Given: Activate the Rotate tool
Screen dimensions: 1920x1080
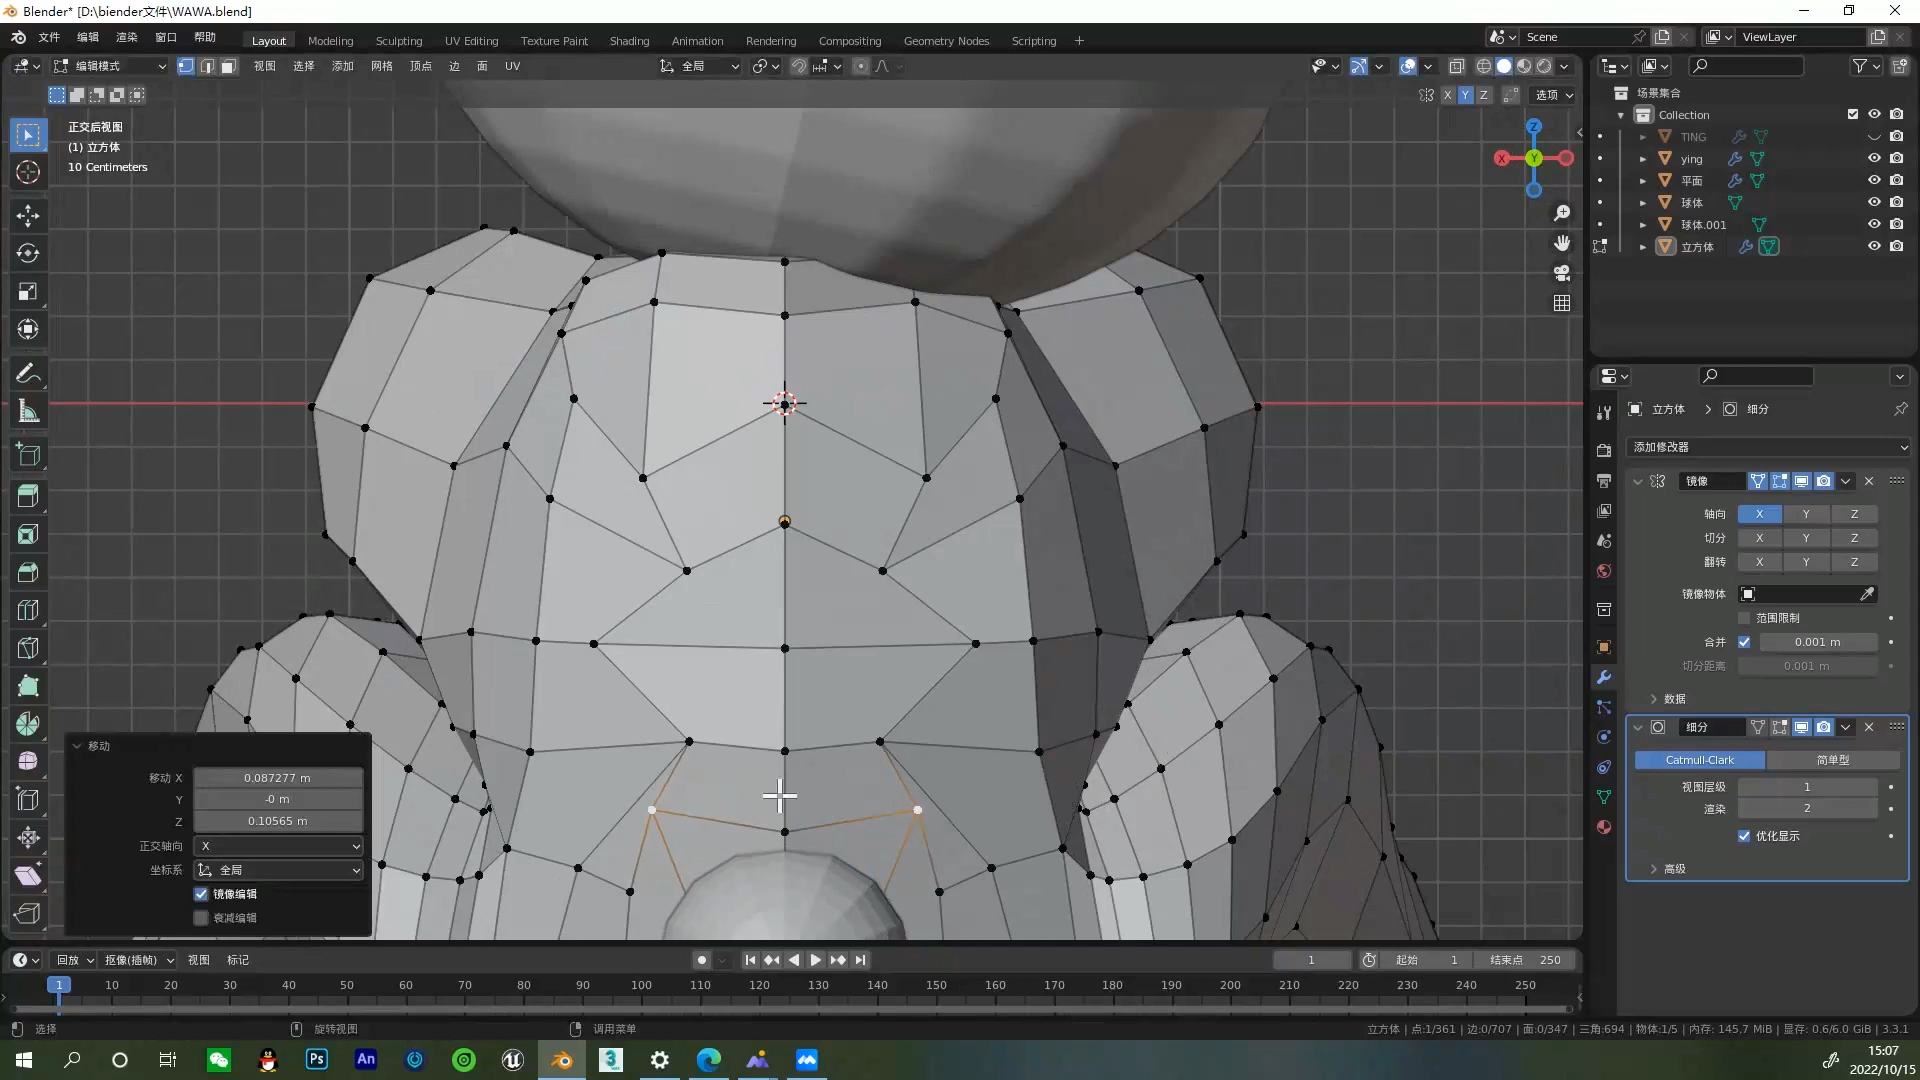Looking at the screenshot, I should click(28, 253).
